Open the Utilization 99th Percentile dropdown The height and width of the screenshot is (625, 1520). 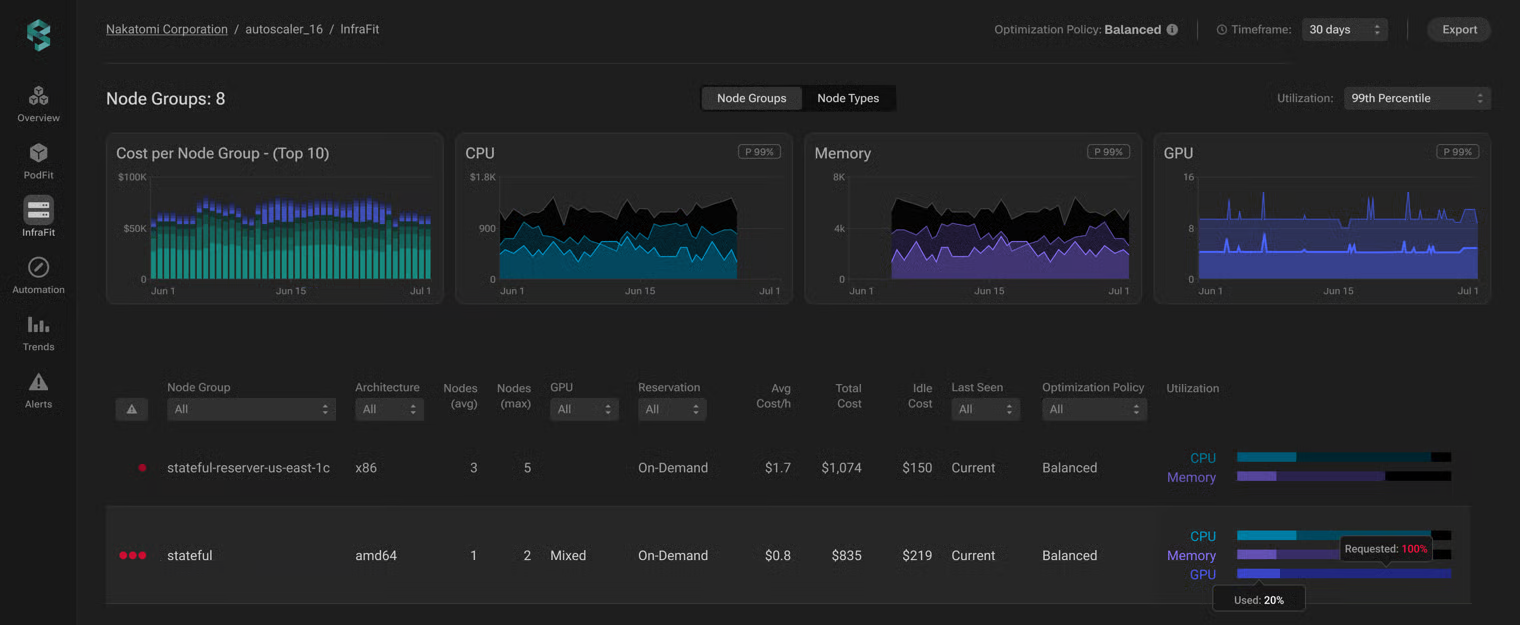coord(1417,98)
